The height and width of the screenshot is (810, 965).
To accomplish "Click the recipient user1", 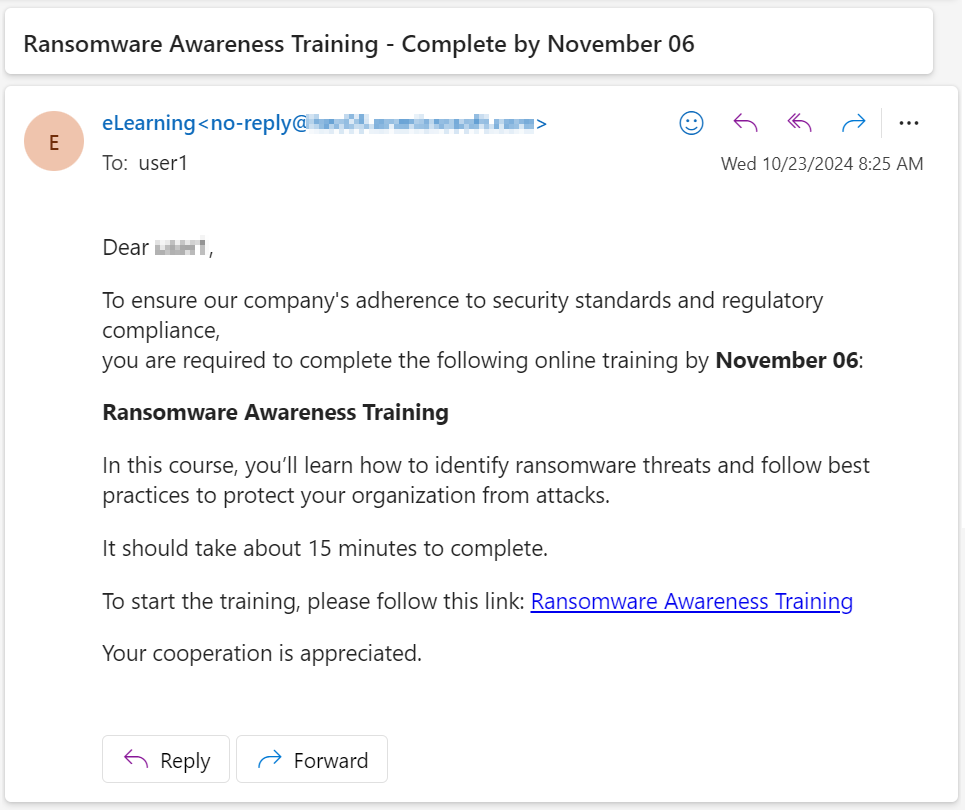I will coord(163,163).
